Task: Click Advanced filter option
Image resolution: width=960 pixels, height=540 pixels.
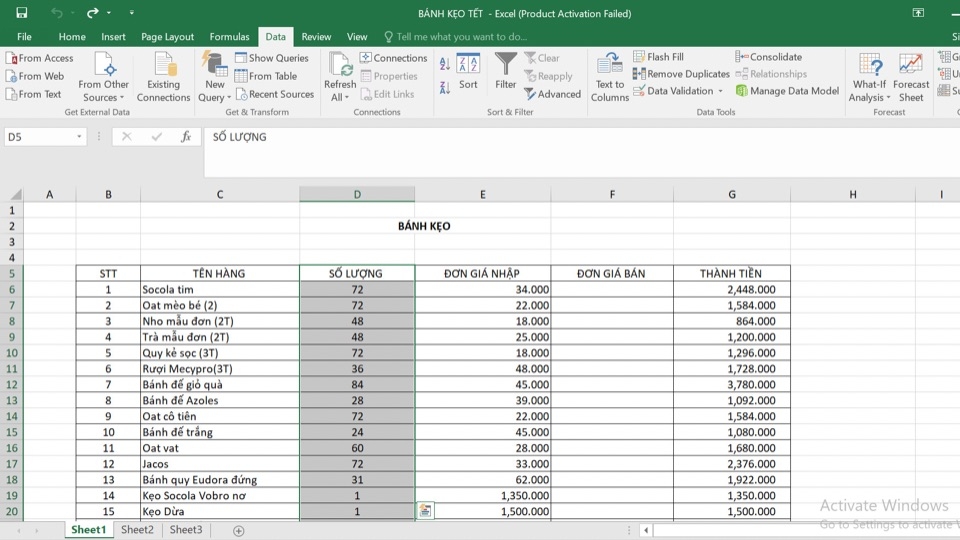Action: pos(553,94)
